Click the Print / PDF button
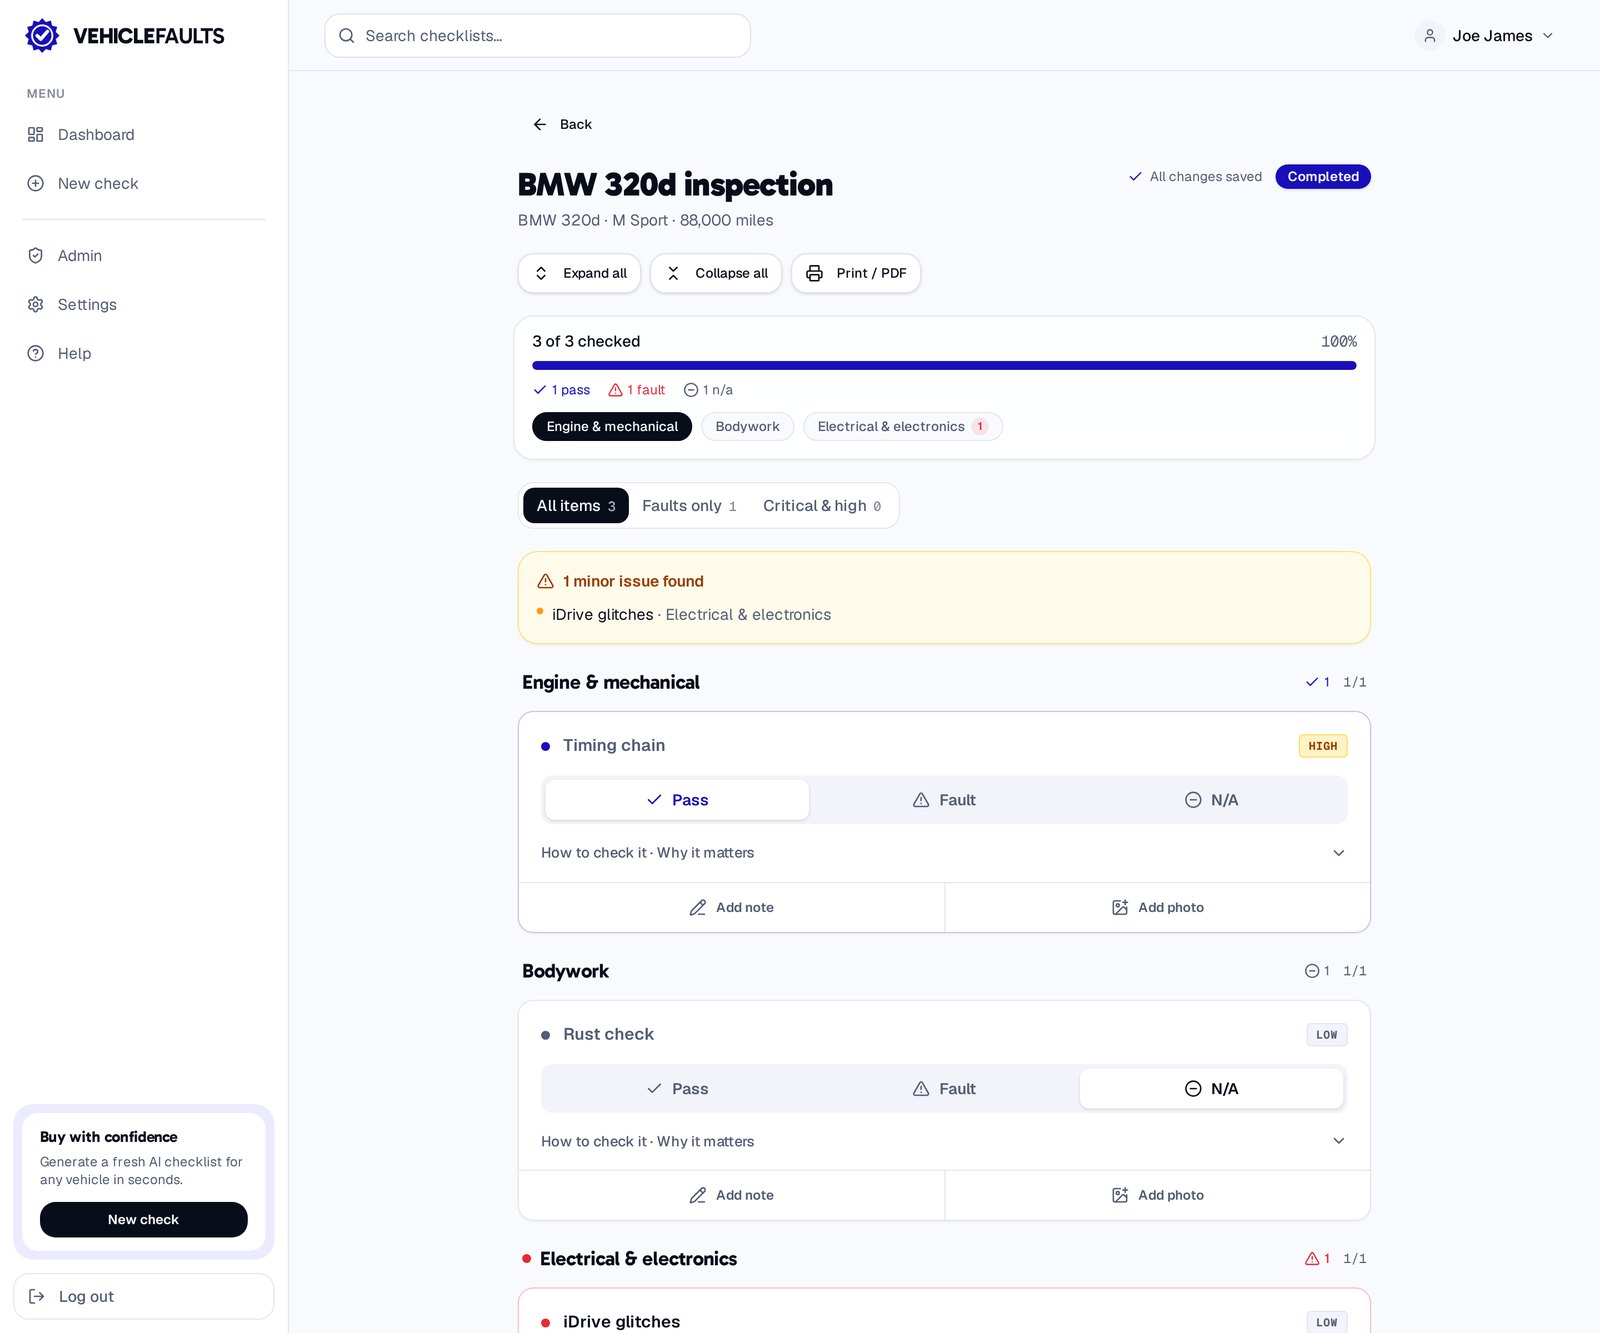 [x=856, y=274]
